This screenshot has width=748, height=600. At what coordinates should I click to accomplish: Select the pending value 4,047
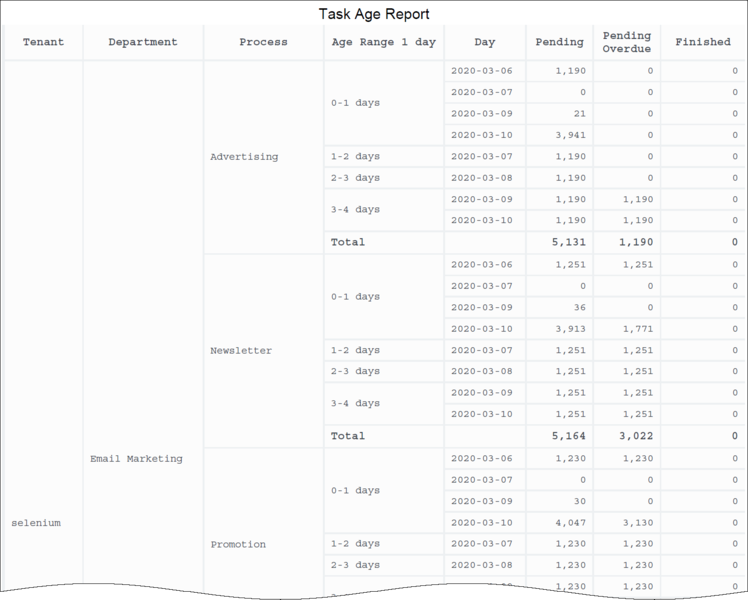tap(570, 523)
